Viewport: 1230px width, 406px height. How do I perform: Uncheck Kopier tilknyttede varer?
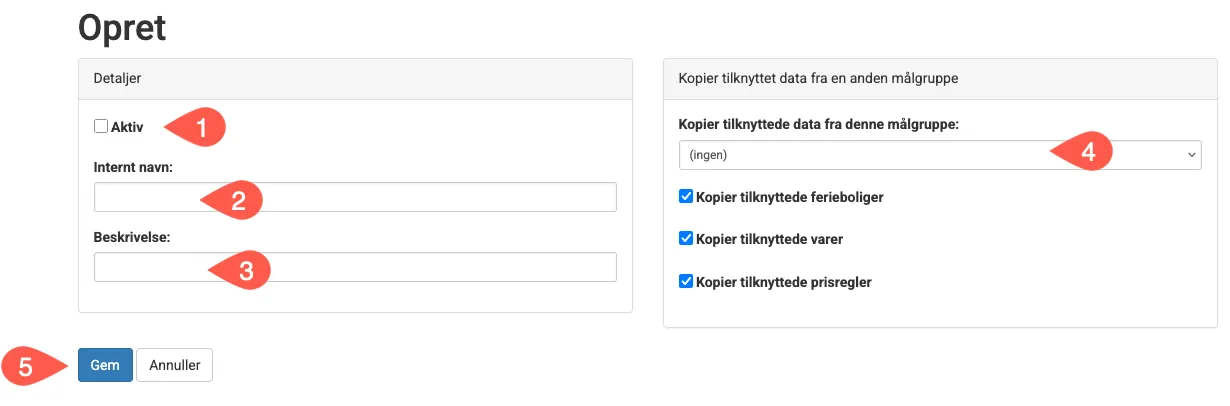686,239
